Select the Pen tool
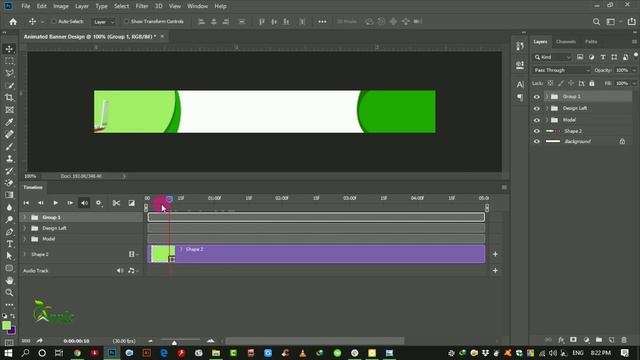The height and width of the screenshot is (360, 640). pyautogui.click(x=9, y=232)
